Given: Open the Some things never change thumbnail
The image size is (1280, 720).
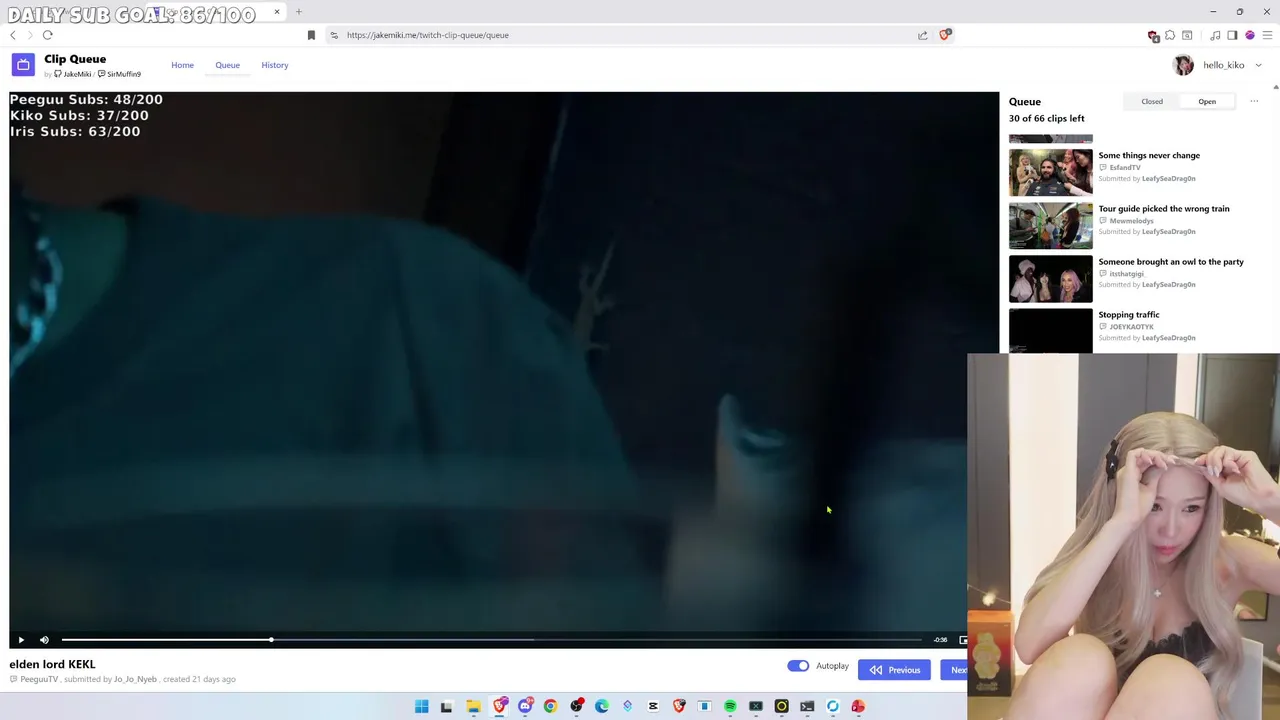Looking at the screenshot, I should click(1050, 172).
